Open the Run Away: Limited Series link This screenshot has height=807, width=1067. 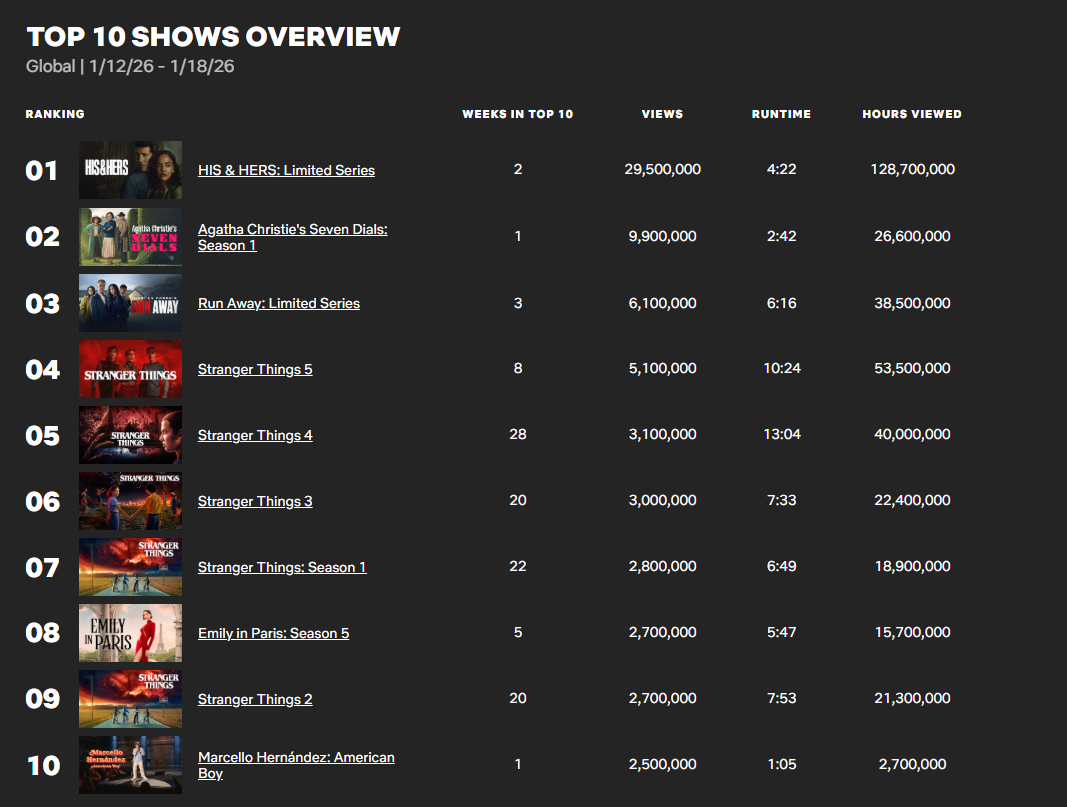[x=278, y=303]
